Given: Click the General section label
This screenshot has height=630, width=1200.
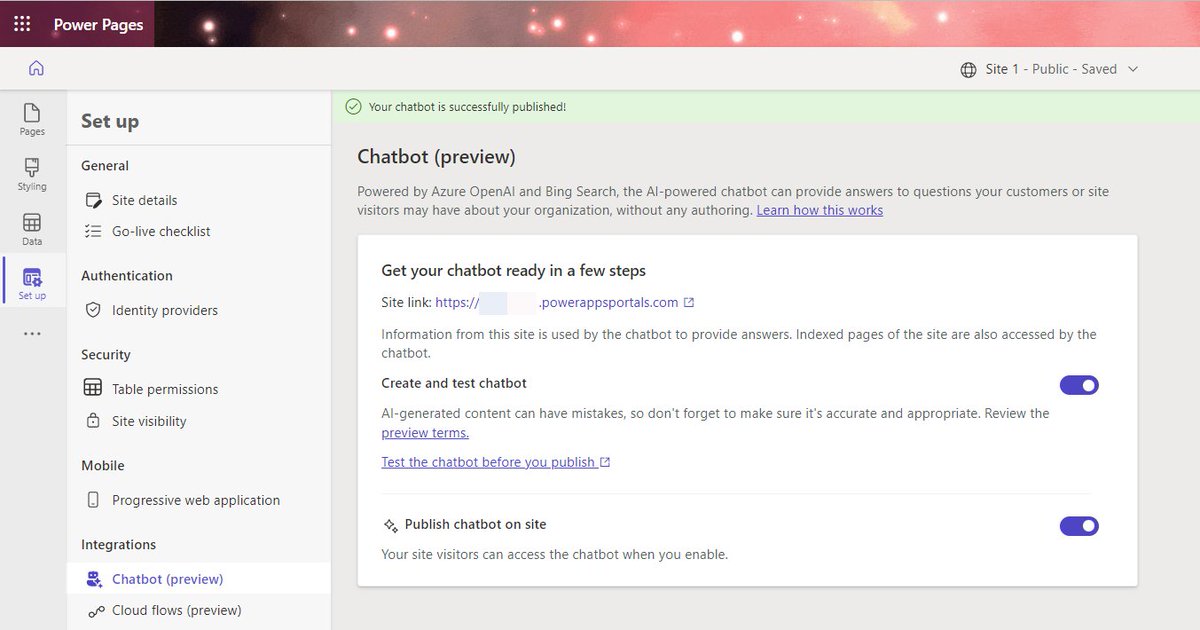Looking at the screenshot, I should (105, 166).
